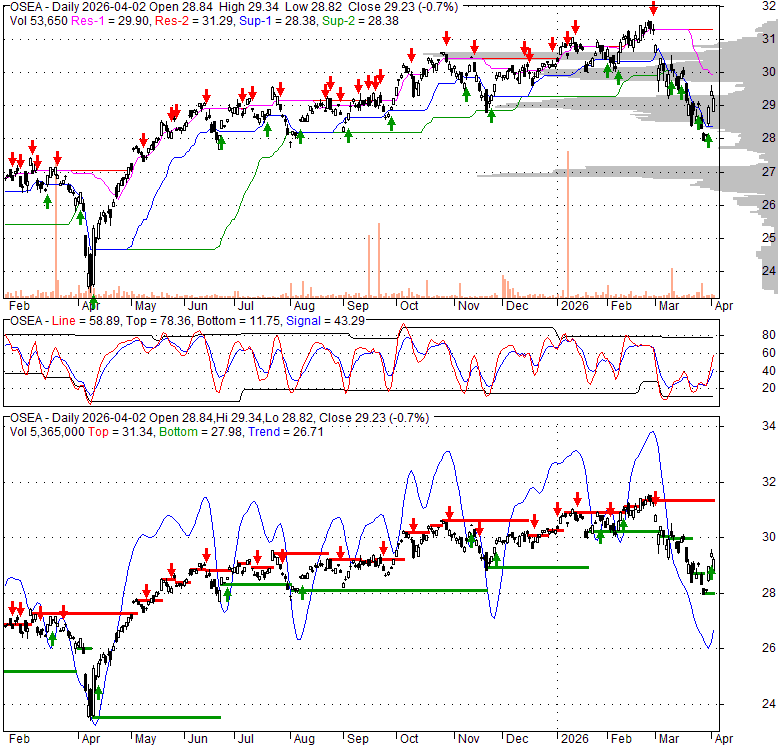780x745 pixels.
Task: Click the red sell arrow at the late-February 2026 peak in the top chart
Action: [x=653, y=9]
